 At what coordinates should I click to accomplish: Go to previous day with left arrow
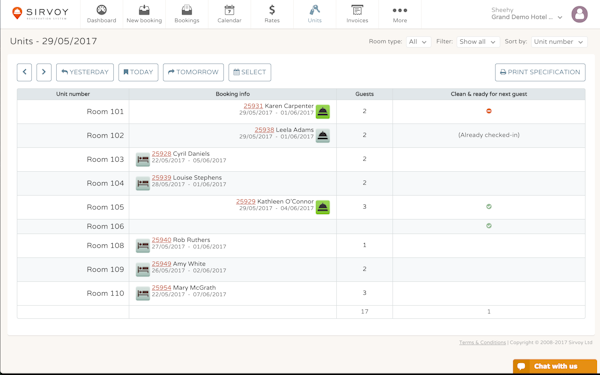[x=24, y=72]
